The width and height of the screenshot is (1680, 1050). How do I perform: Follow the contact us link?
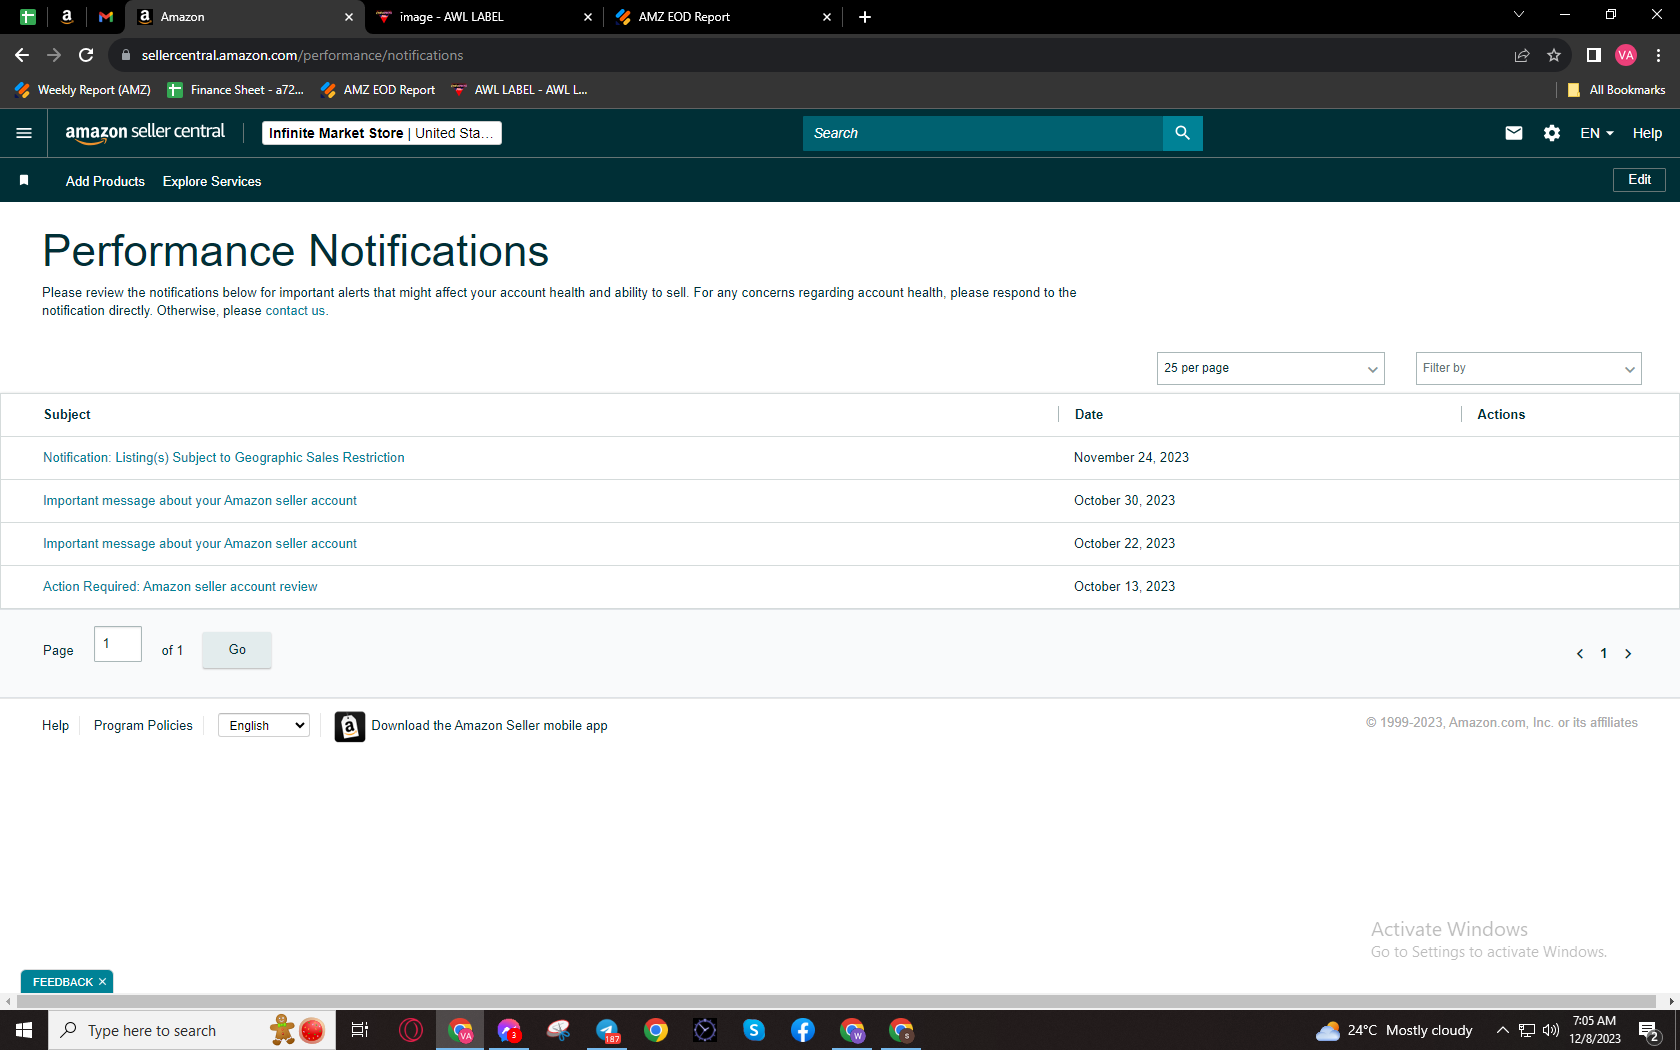295,311
